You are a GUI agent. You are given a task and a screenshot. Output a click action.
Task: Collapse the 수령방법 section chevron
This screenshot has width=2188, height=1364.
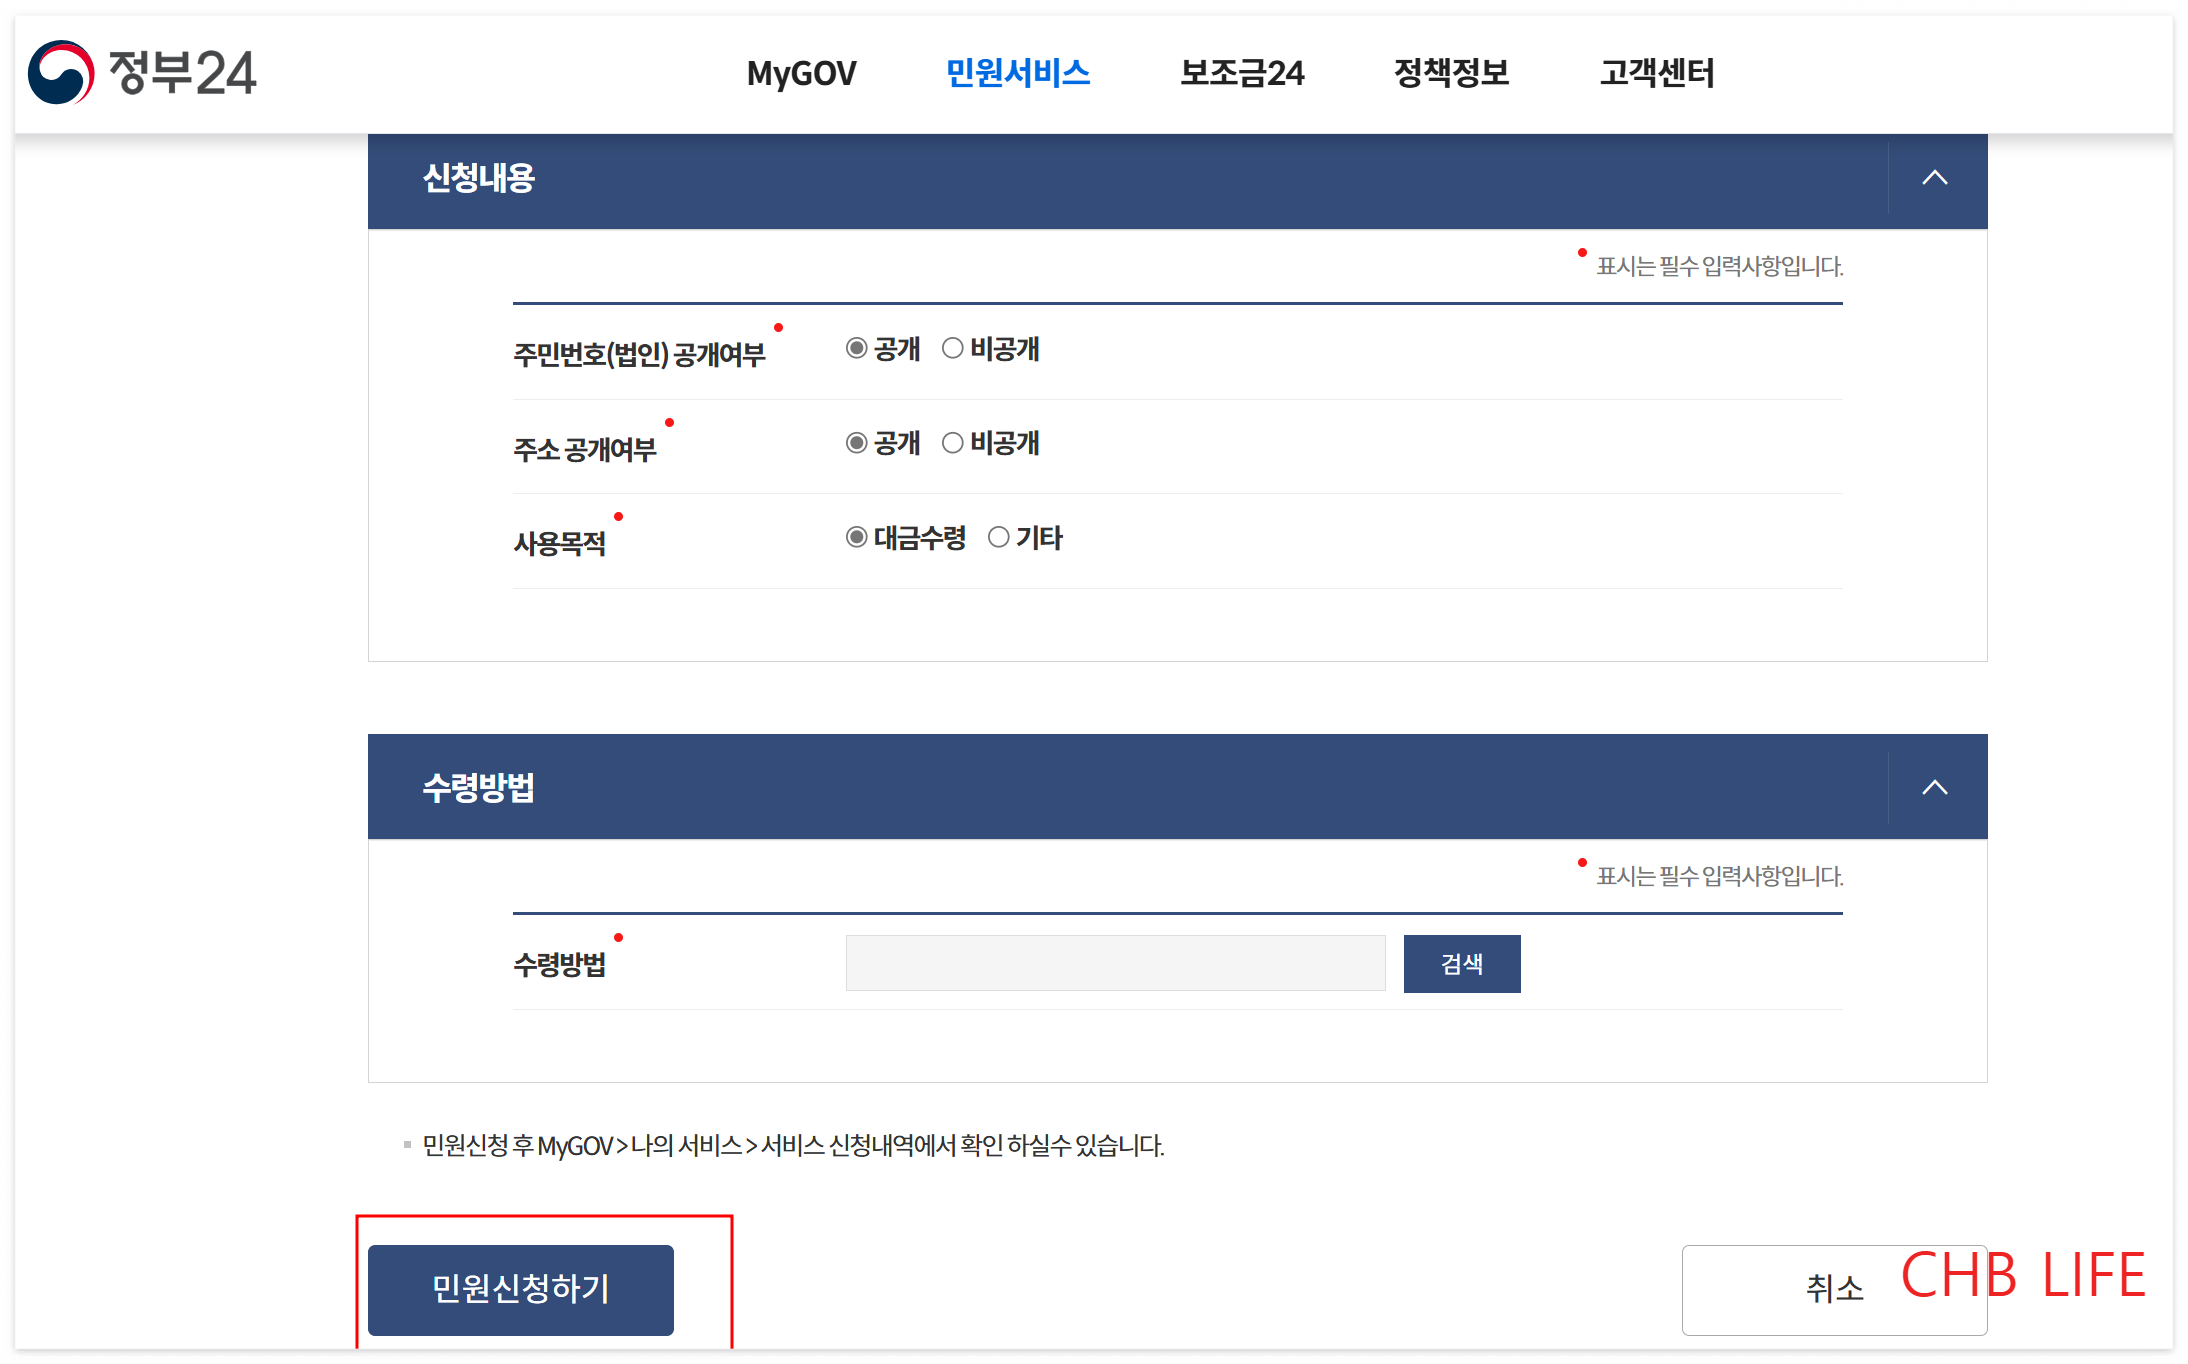coord(1936,786)
